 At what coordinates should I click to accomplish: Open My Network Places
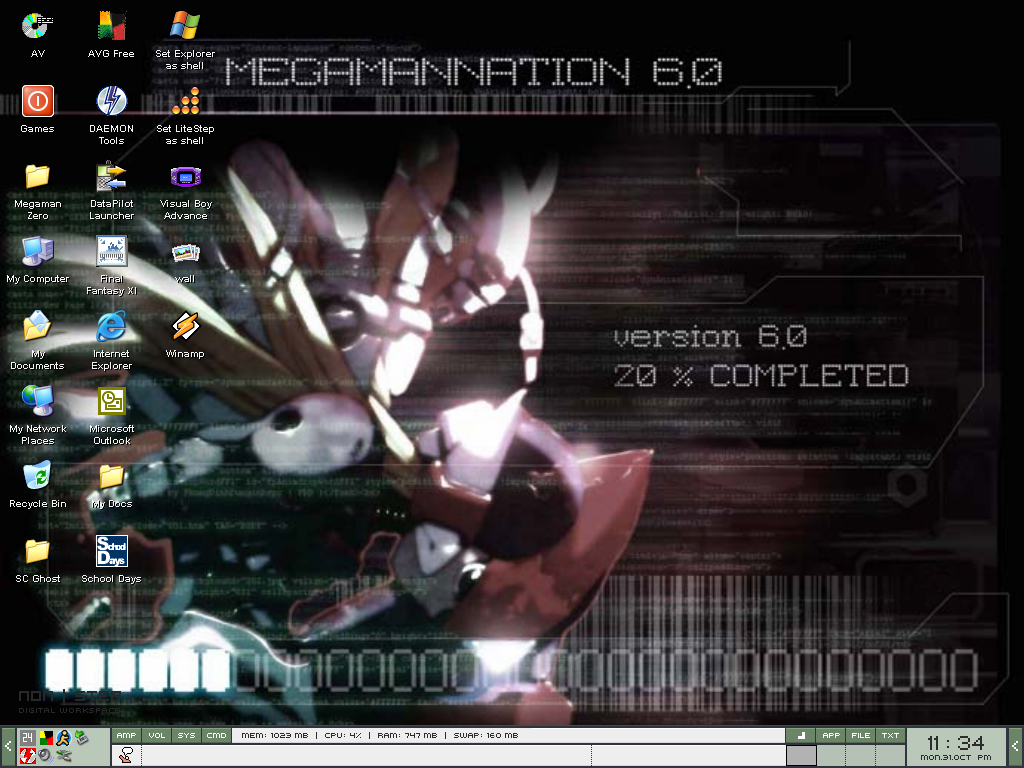(37, 416)
